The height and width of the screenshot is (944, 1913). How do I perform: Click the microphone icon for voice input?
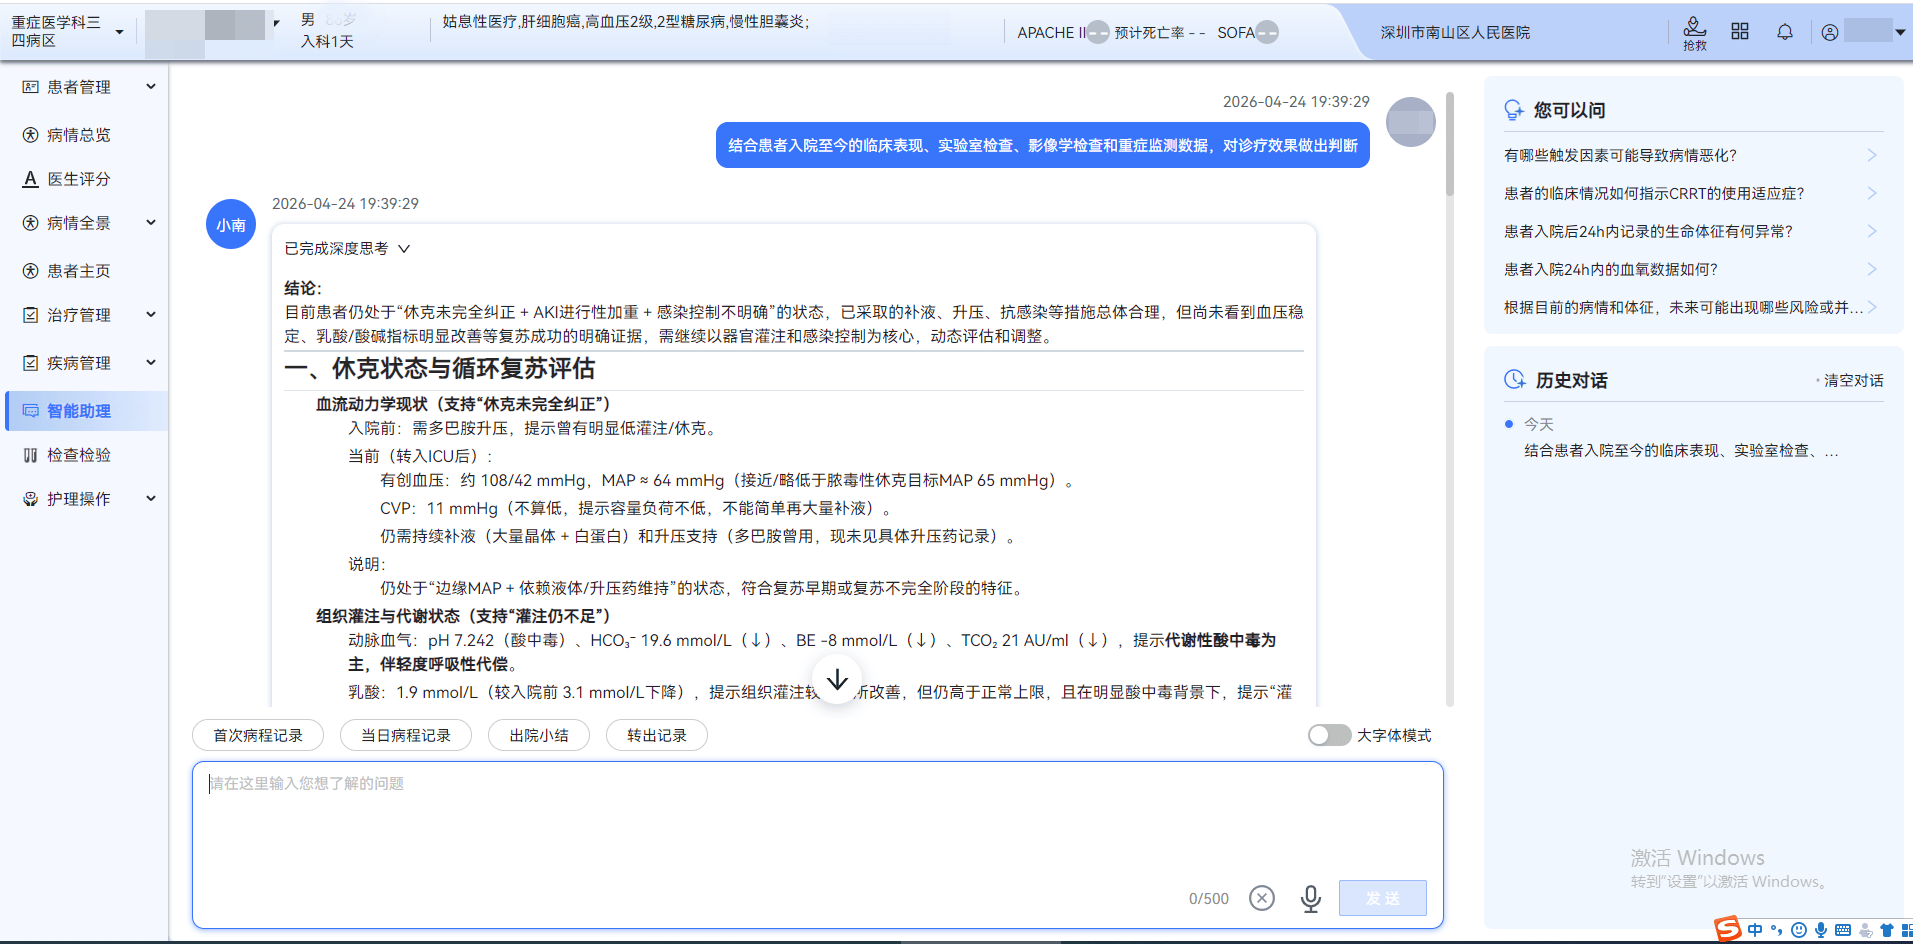coord(1310,898)
